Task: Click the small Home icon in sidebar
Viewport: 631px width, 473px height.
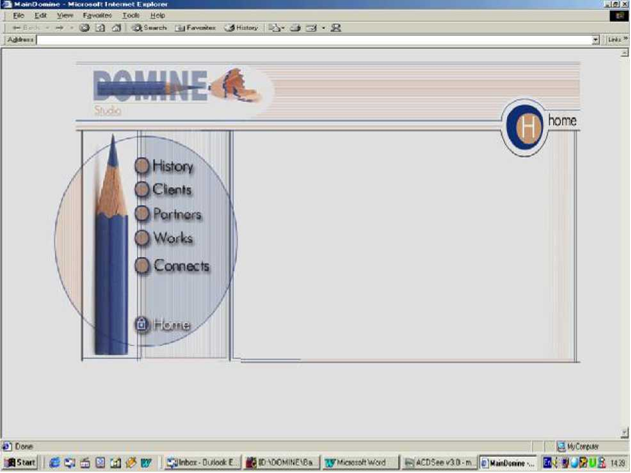Action: (x=141, y=324)
